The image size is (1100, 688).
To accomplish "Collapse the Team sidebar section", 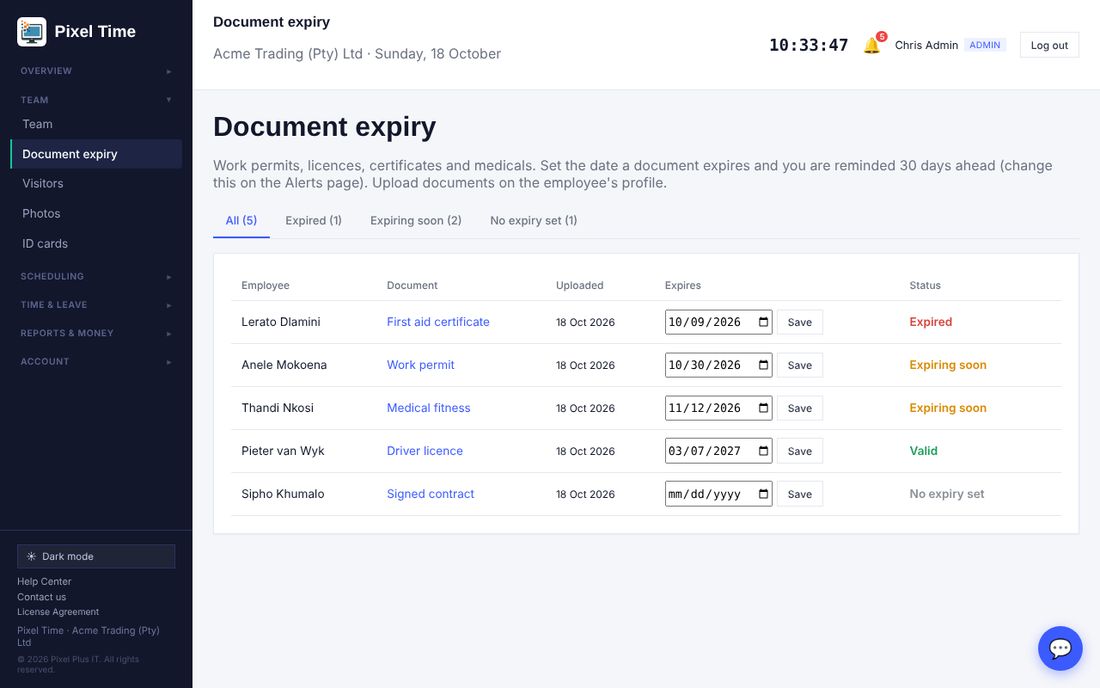I will pos(96,100).
